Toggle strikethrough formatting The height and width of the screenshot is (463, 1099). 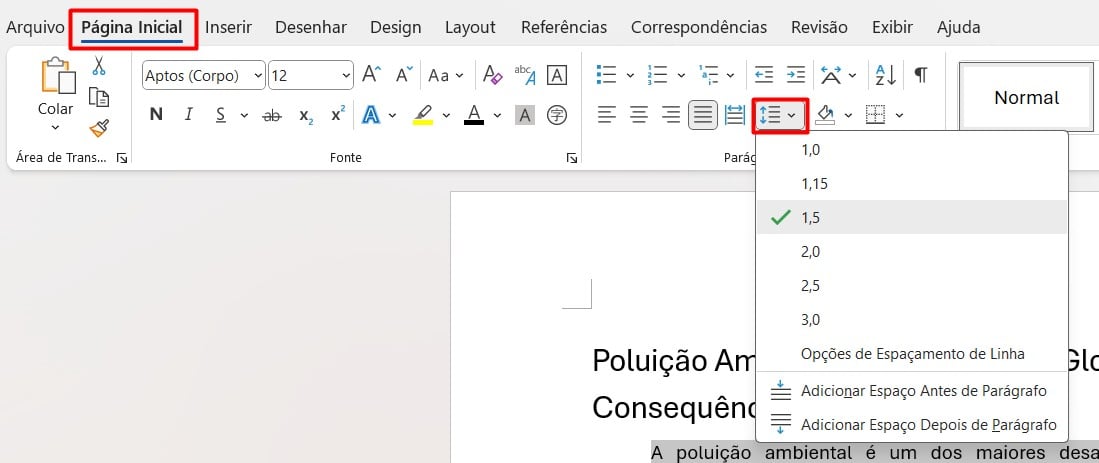coord(272,116)
